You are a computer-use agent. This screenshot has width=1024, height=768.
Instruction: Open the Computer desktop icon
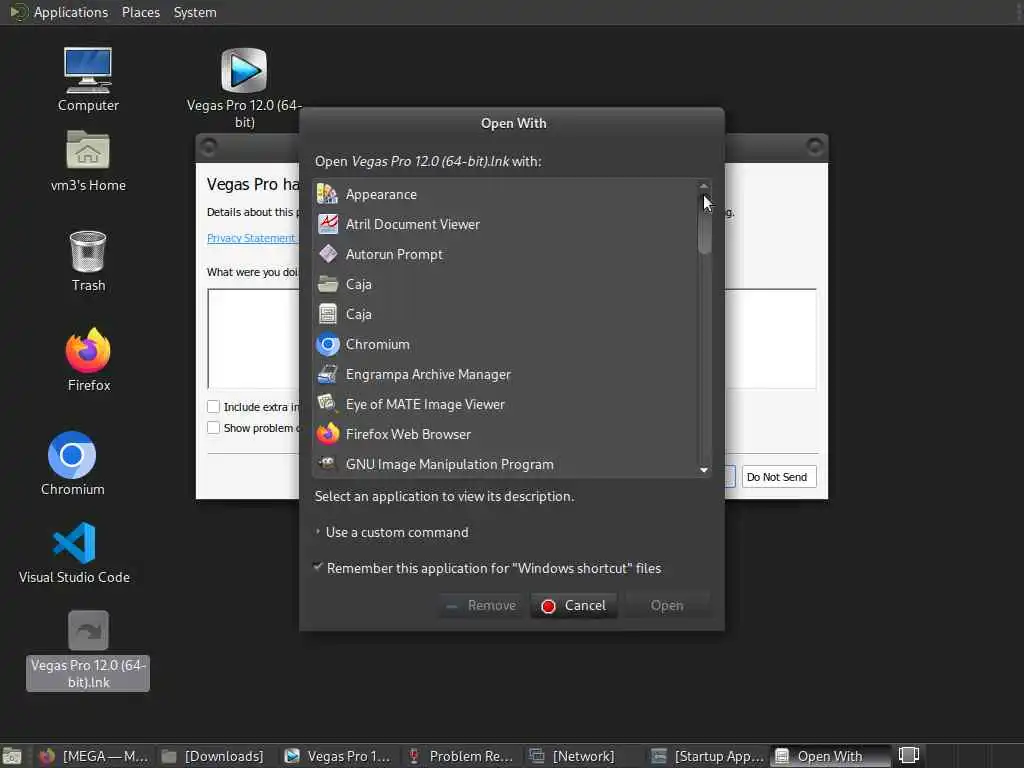(x=88, y=71)
